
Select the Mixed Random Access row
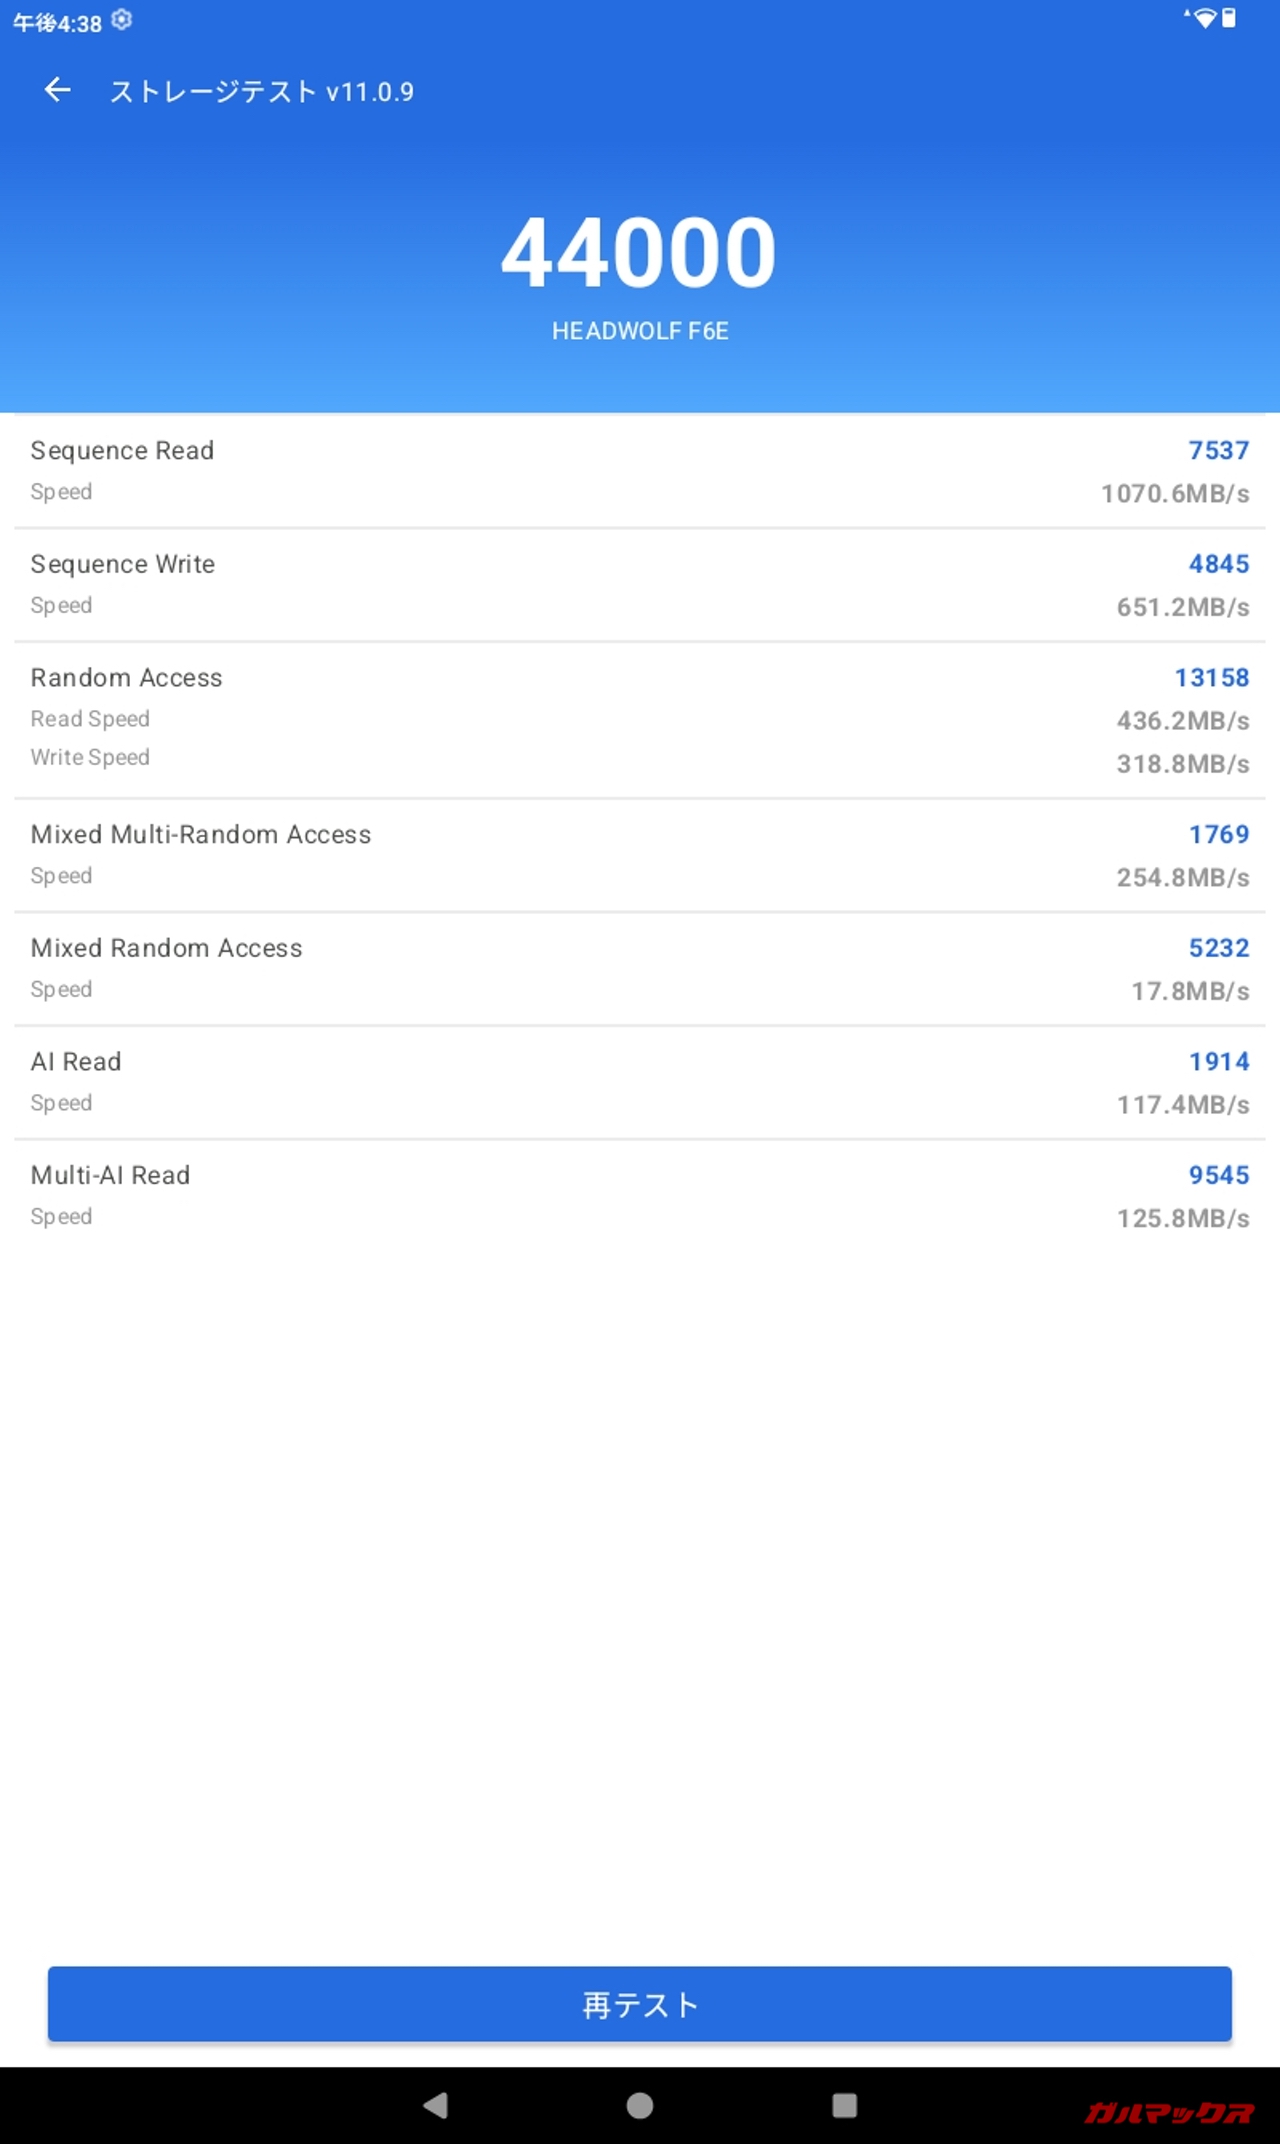[640, 968]
